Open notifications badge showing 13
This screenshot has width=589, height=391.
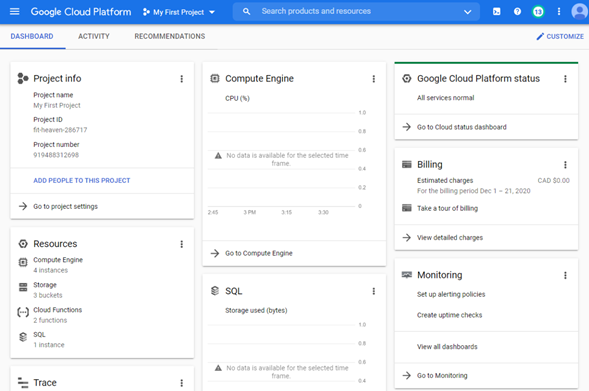point(538,12)
